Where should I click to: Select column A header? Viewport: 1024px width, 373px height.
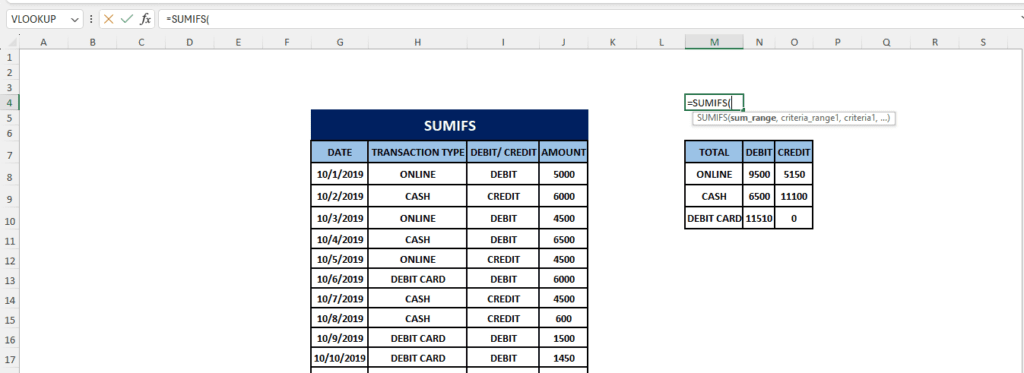pyautogui.click(x=44, y=42)
